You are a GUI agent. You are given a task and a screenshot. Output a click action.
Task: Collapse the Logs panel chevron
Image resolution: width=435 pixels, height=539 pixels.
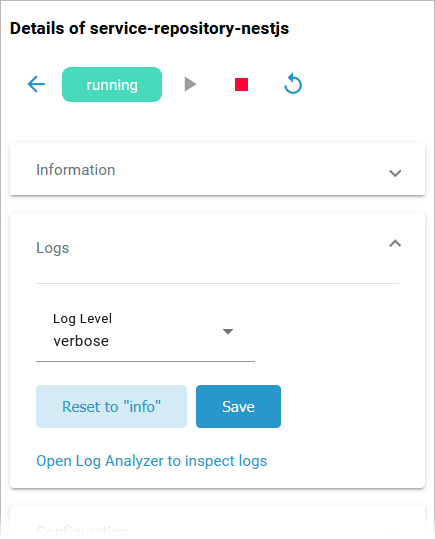tap(395, 243)
